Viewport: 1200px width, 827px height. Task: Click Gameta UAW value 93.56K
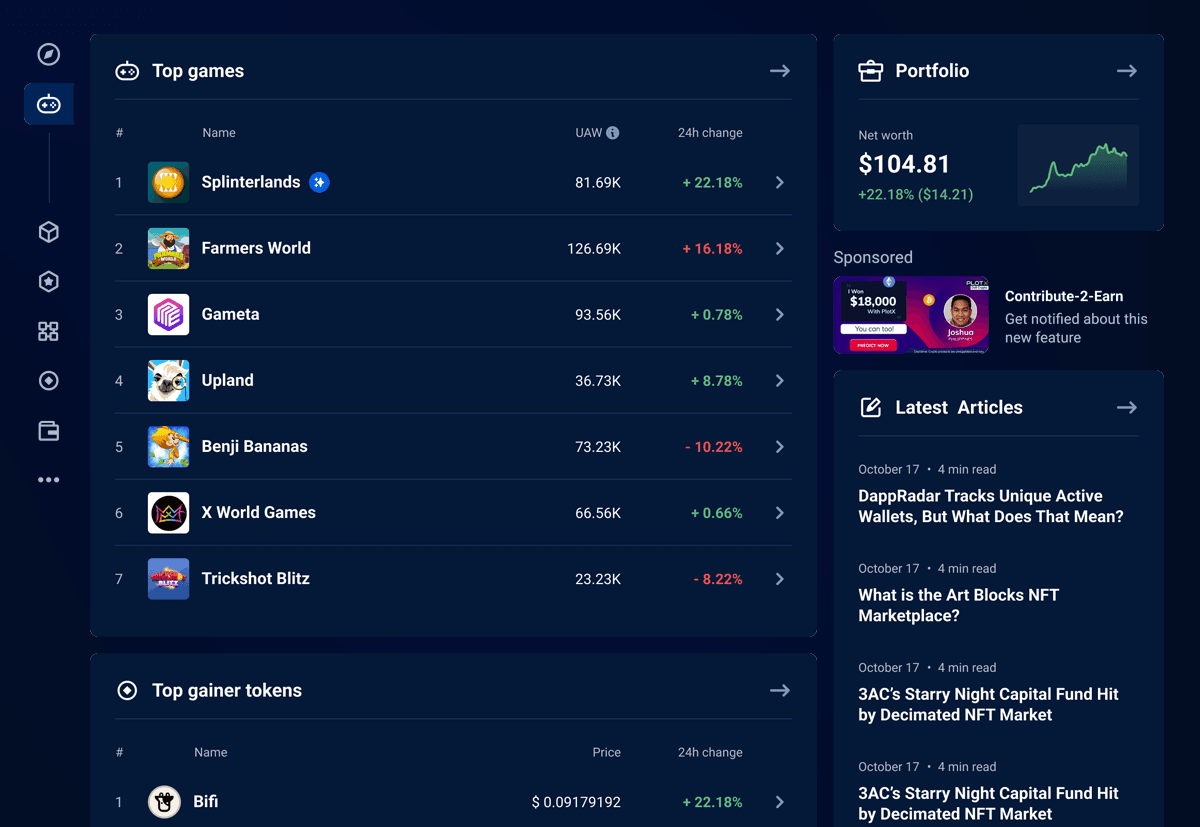tap(598, 314)
